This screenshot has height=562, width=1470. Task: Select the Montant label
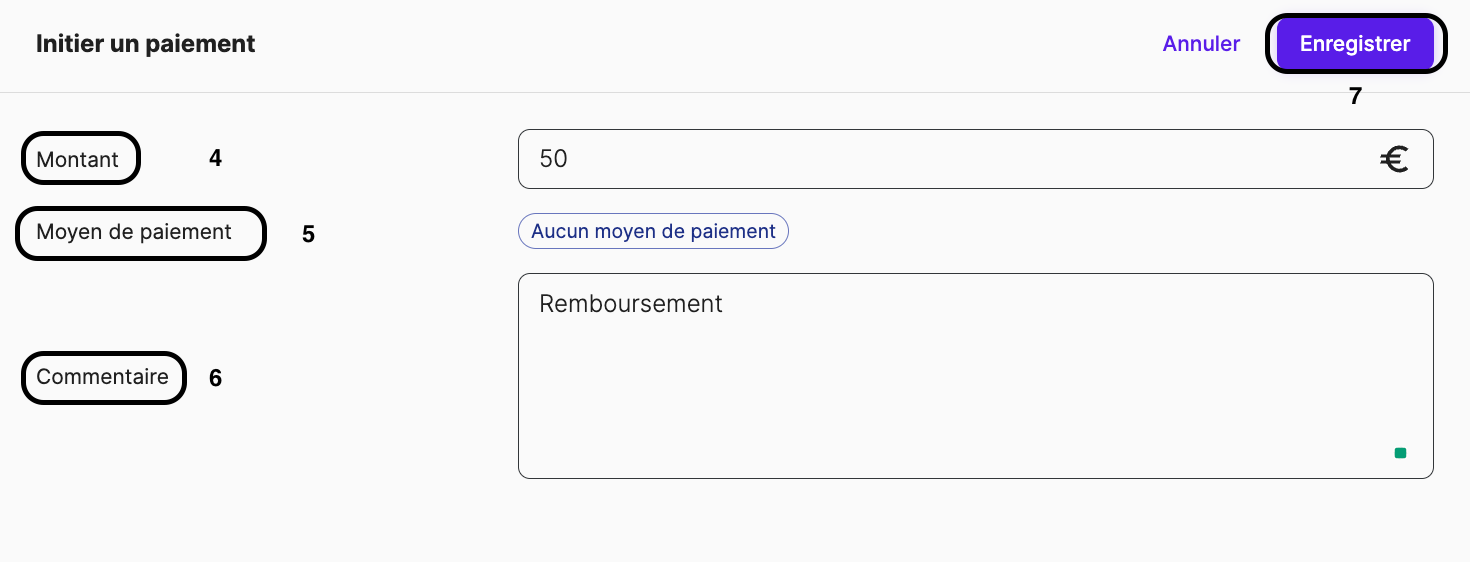(77, 159)
